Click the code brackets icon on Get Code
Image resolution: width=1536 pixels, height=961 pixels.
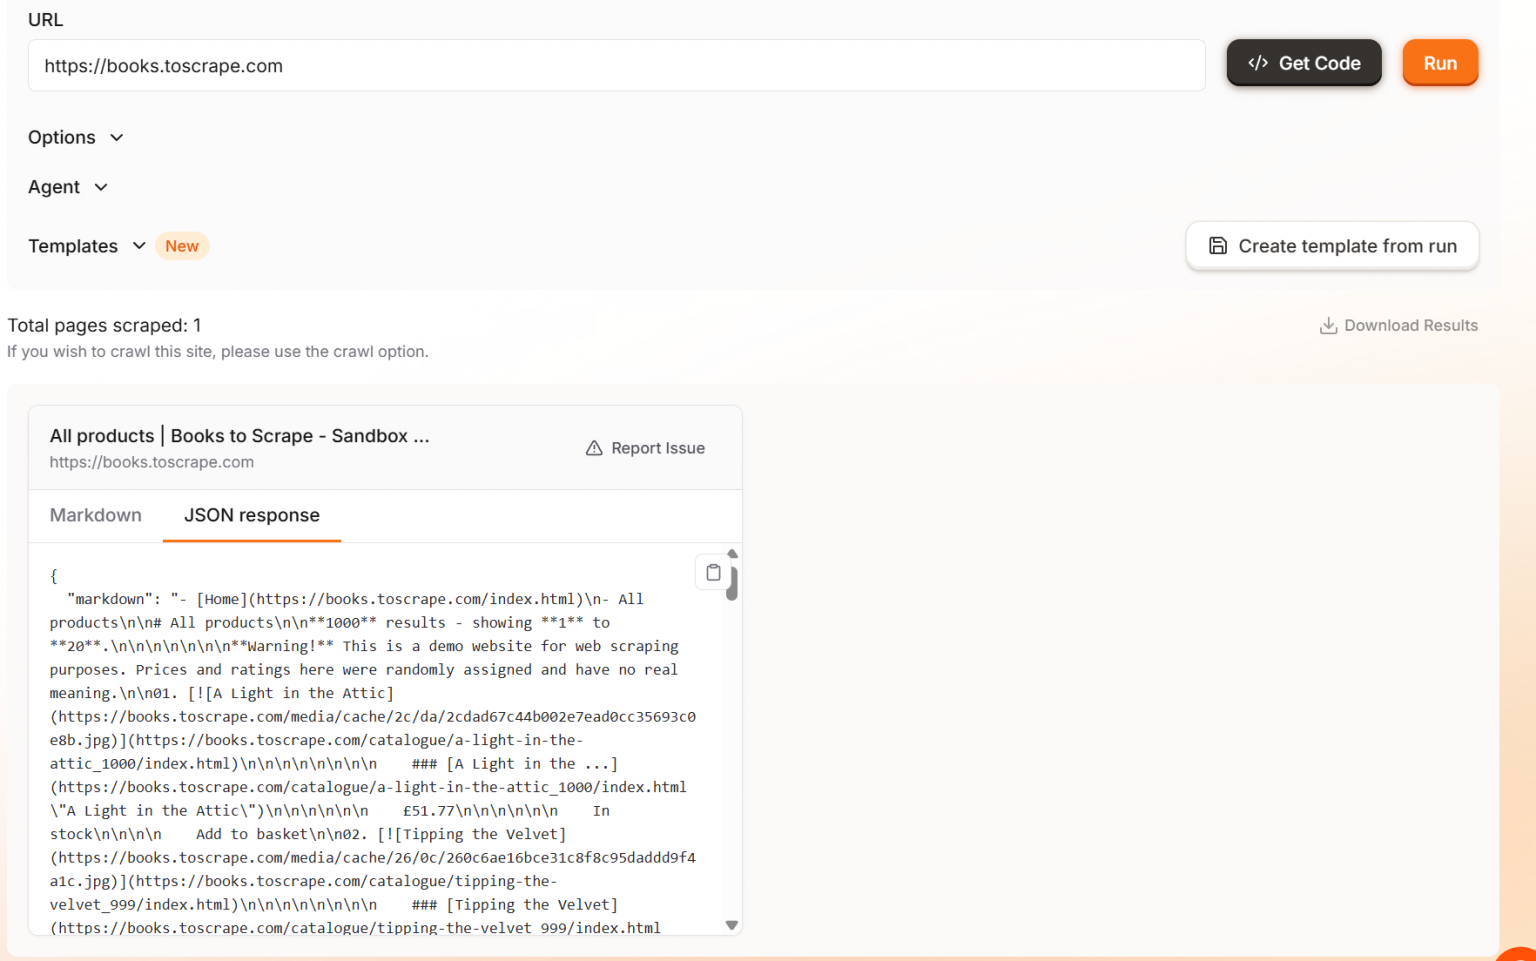pyautogui.click(x=1259, y=62)
